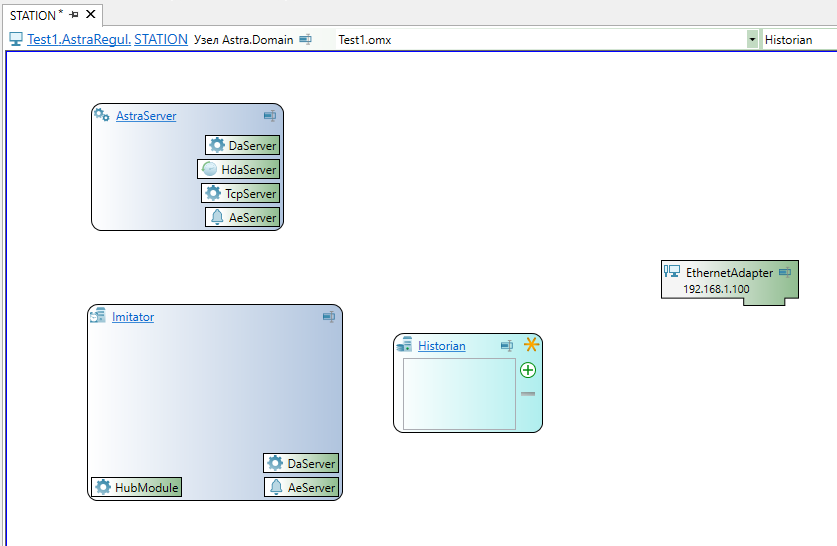Switch to the STATION document tab

click(33, 15)
